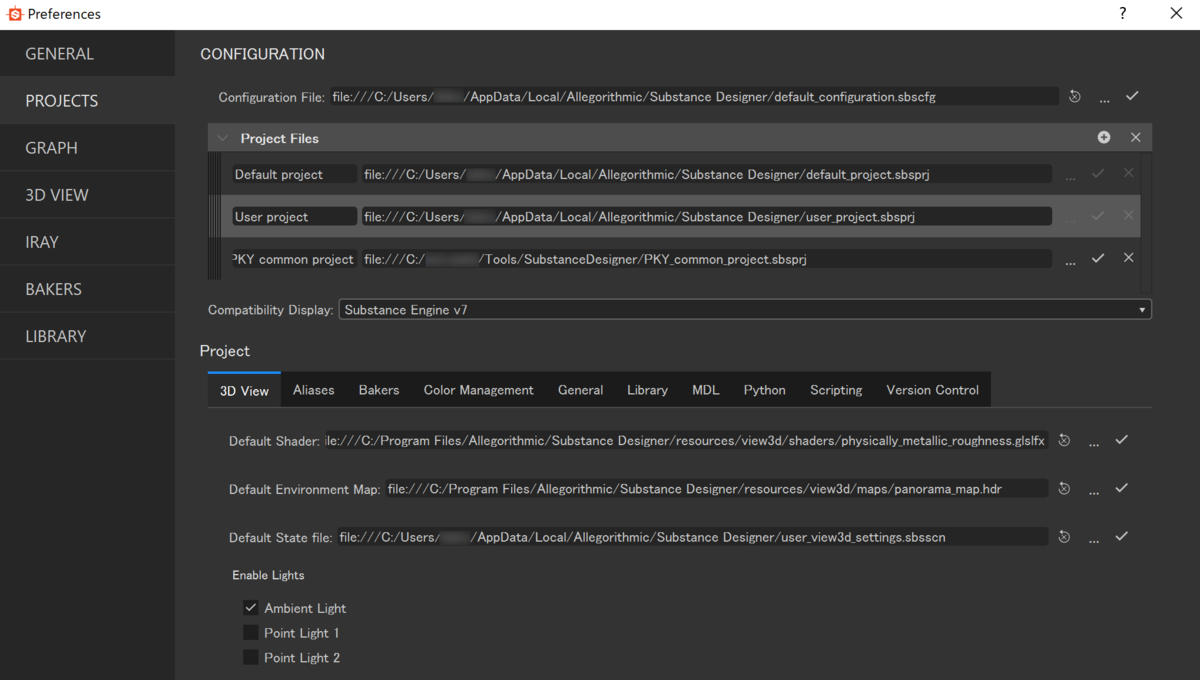This screenshot has height=680, width=1200.
Task: Click greyed checkmark in Default project row
Action: (x=1098, y=174)
